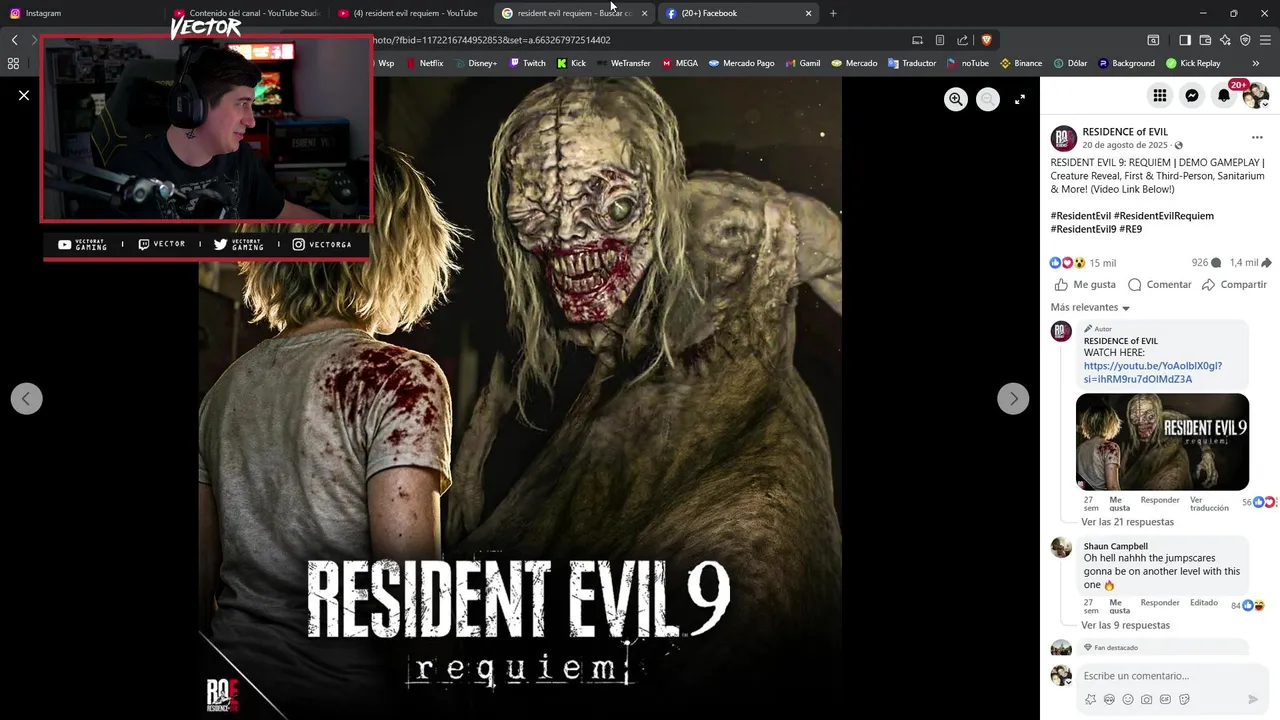Image resolution: width=1280 pixels, height=720 pixels.
Task: Go to the previous photo
Action: 26,398
